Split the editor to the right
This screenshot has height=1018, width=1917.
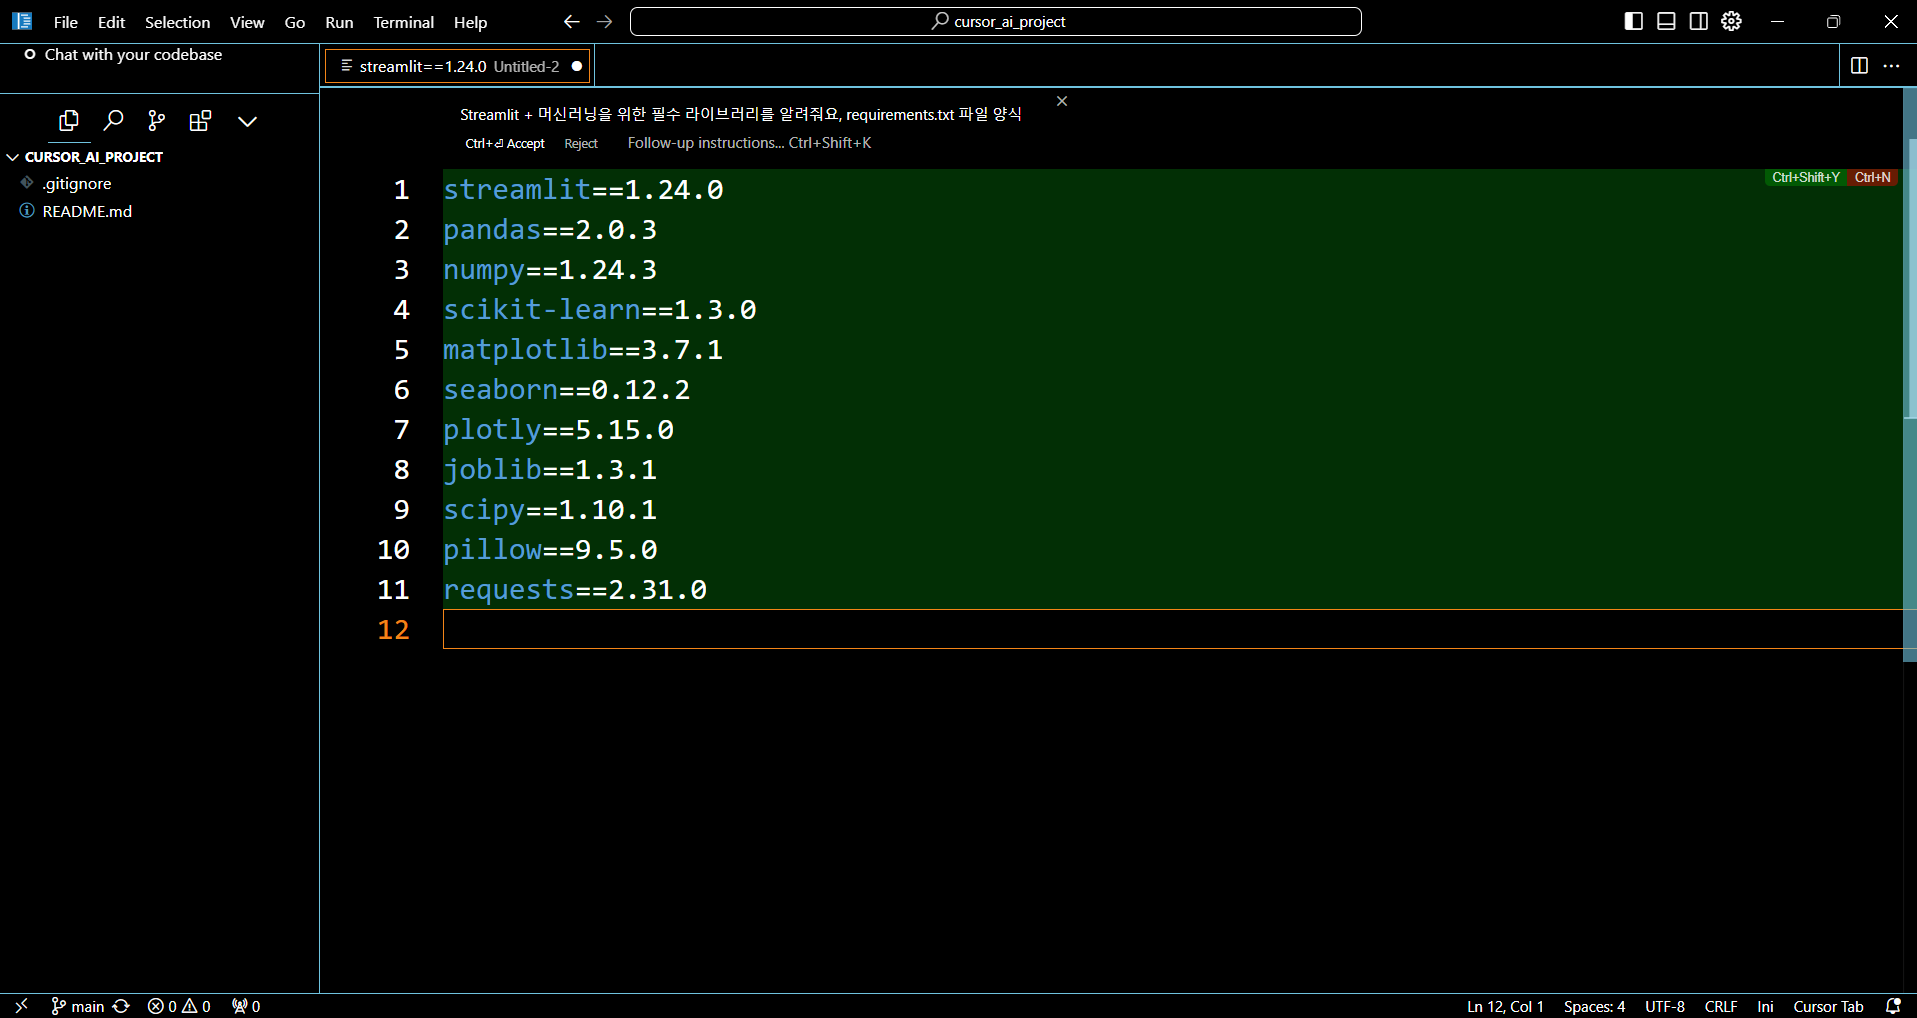point(1859,65)
